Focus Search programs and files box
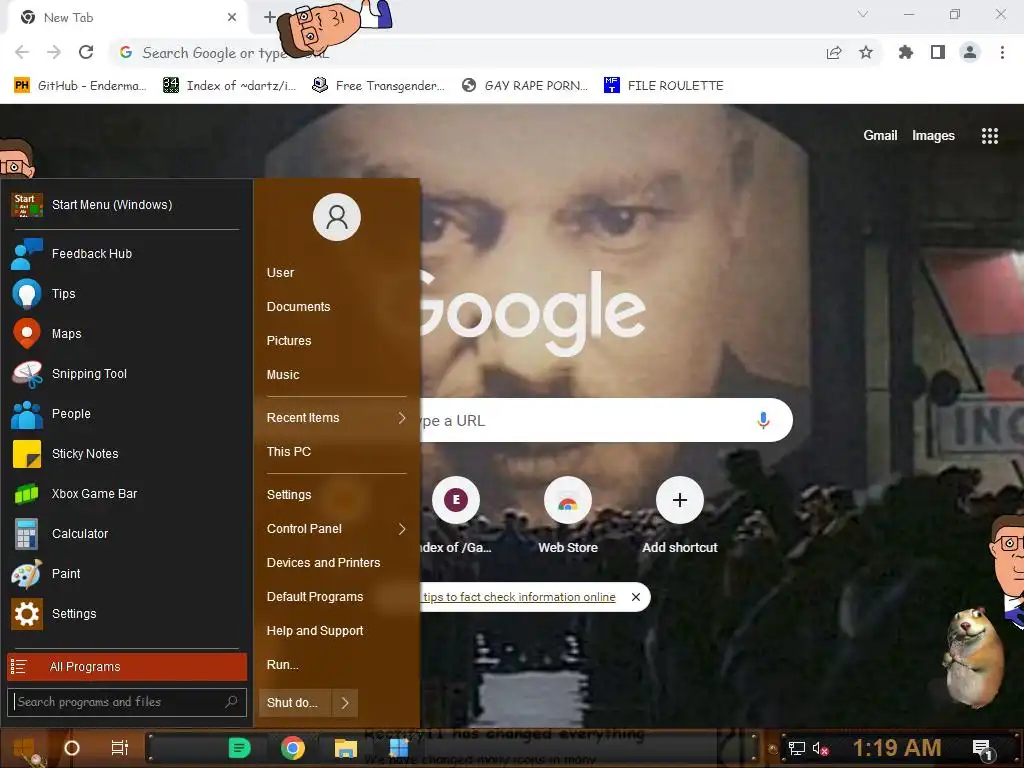This screenshot has height=768, width=1024. pyautogui.click(x=127, y=702)
